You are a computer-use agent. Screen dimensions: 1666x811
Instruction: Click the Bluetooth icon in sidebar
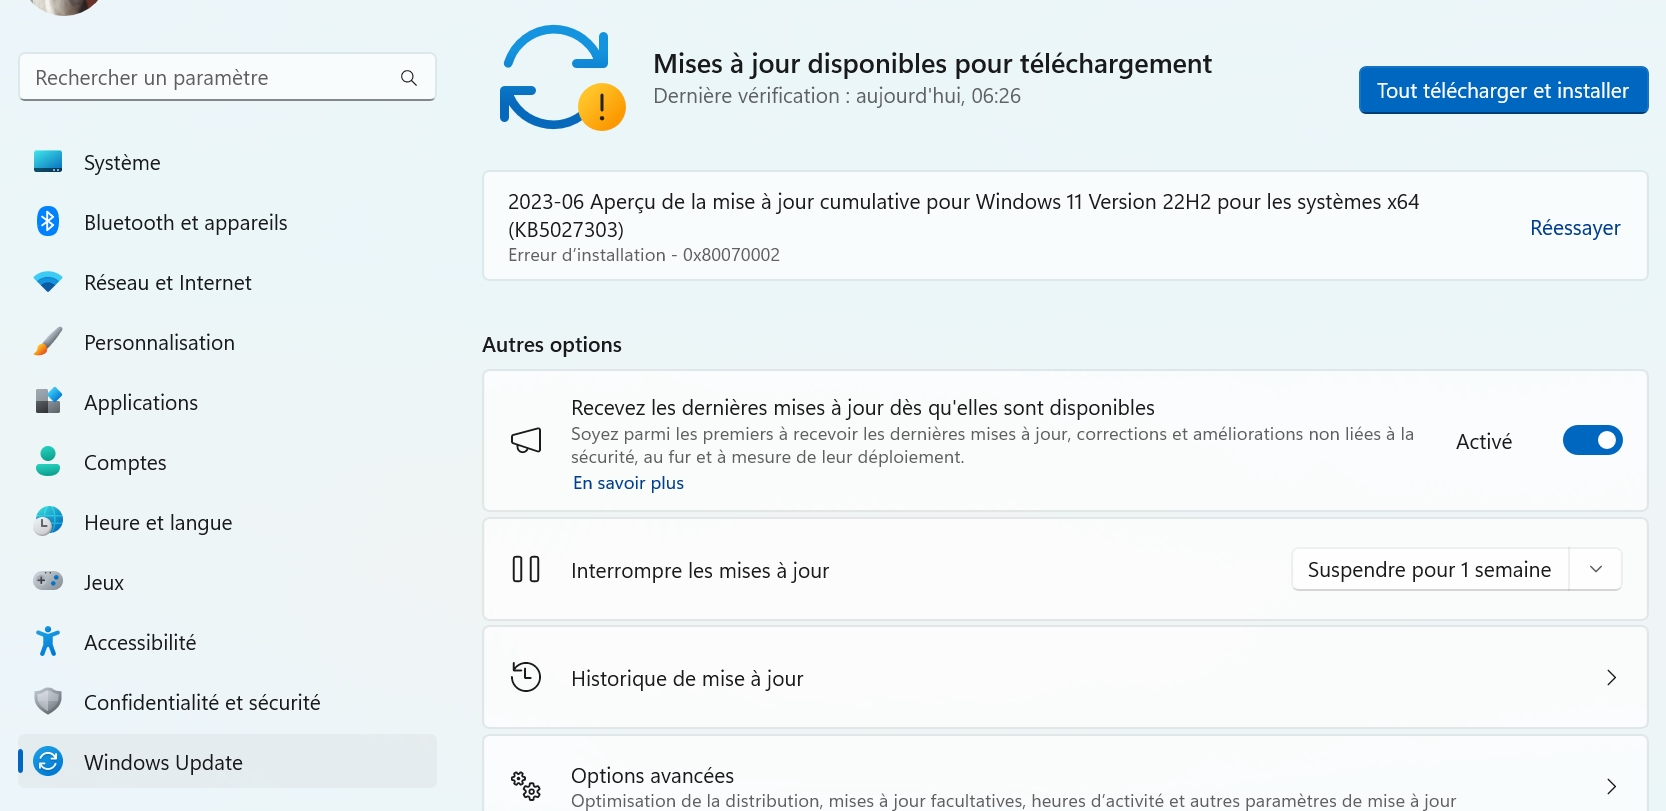click(48, 222)
